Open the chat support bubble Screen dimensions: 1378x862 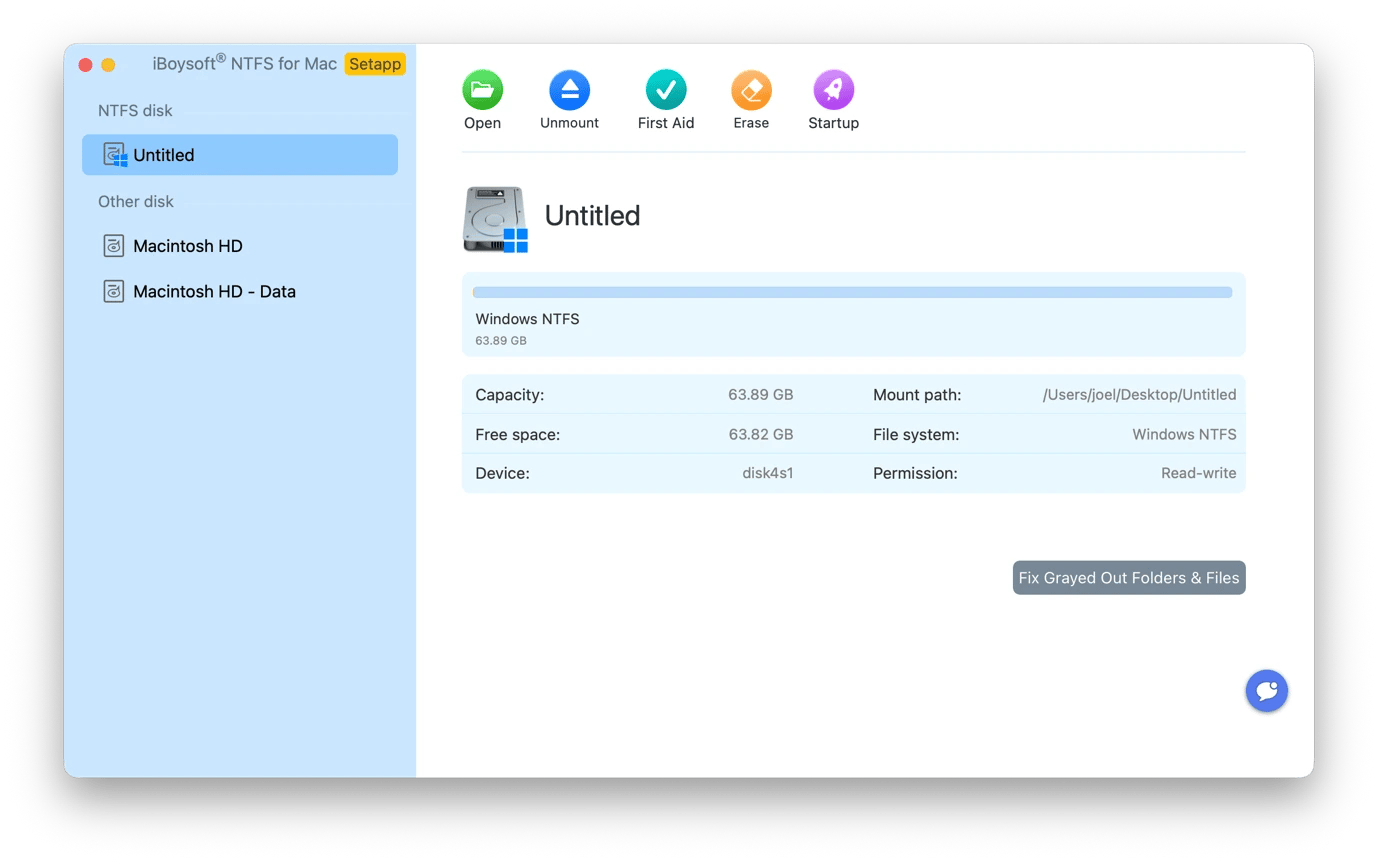click(1266, 690)
